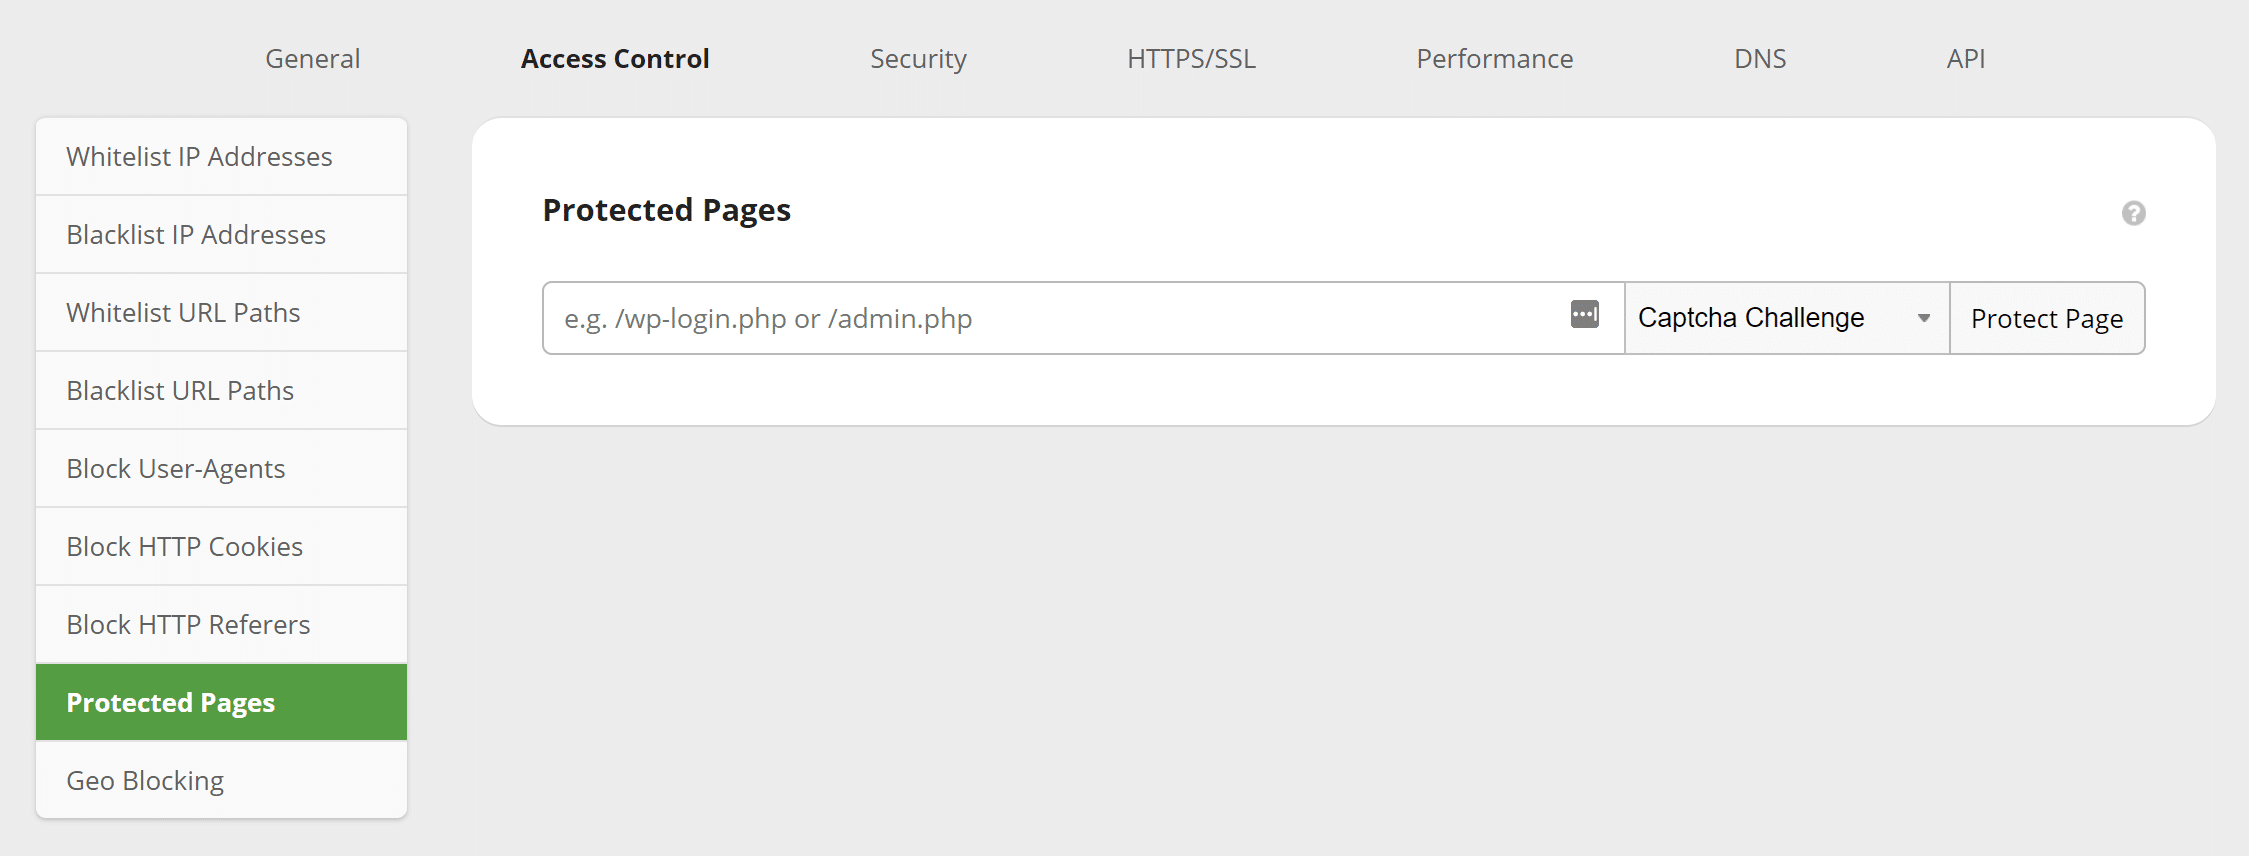Go to Whitelist URL Paths

click(221, 313)
